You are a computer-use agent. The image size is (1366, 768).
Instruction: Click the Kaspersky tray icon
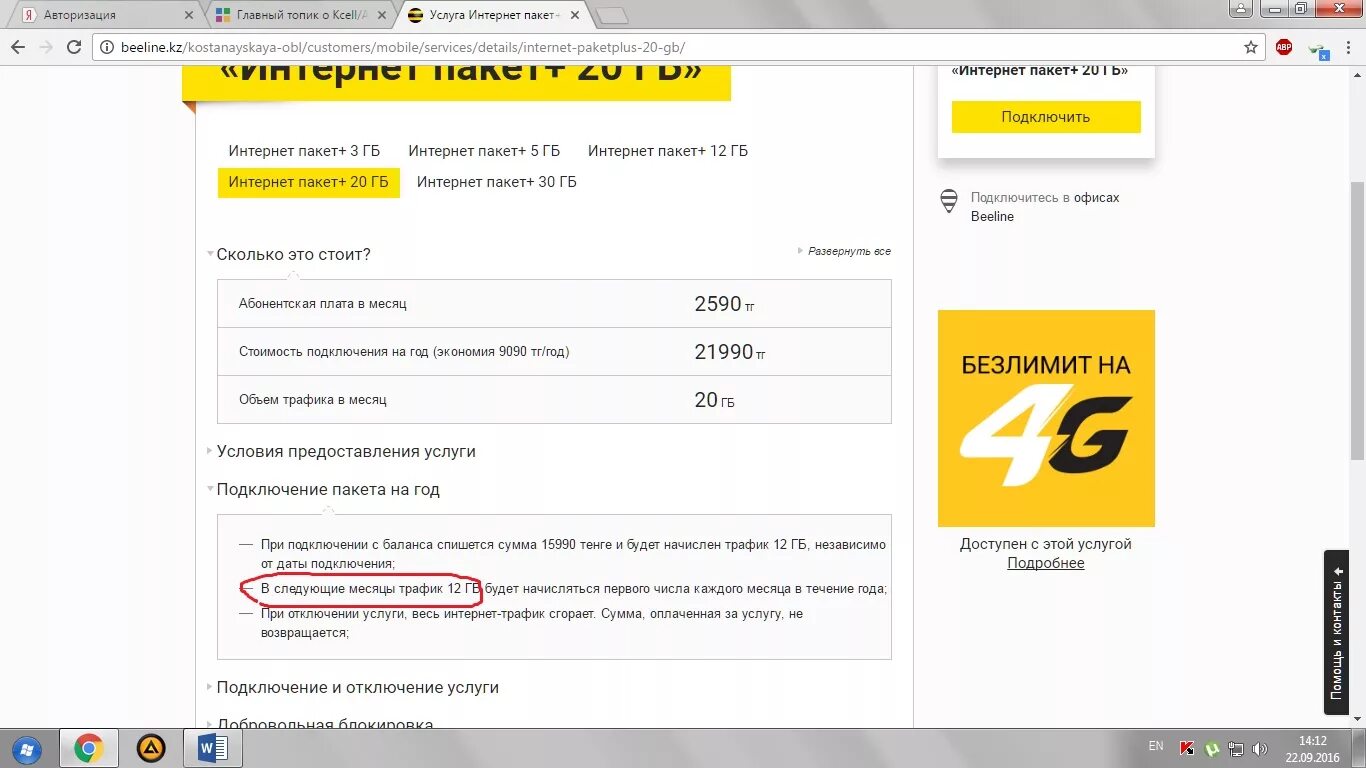pyautogui.click(x=1187, y=748)
